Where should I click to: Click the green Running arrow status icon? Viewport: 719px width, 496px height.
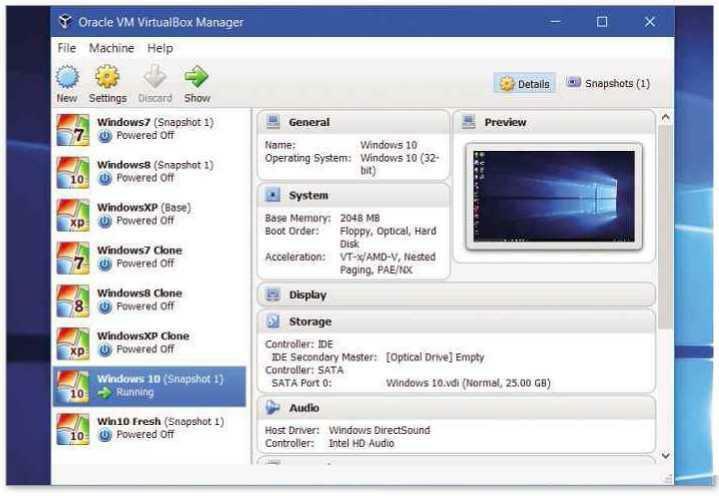pyautogui.click(x=105, y=393)
